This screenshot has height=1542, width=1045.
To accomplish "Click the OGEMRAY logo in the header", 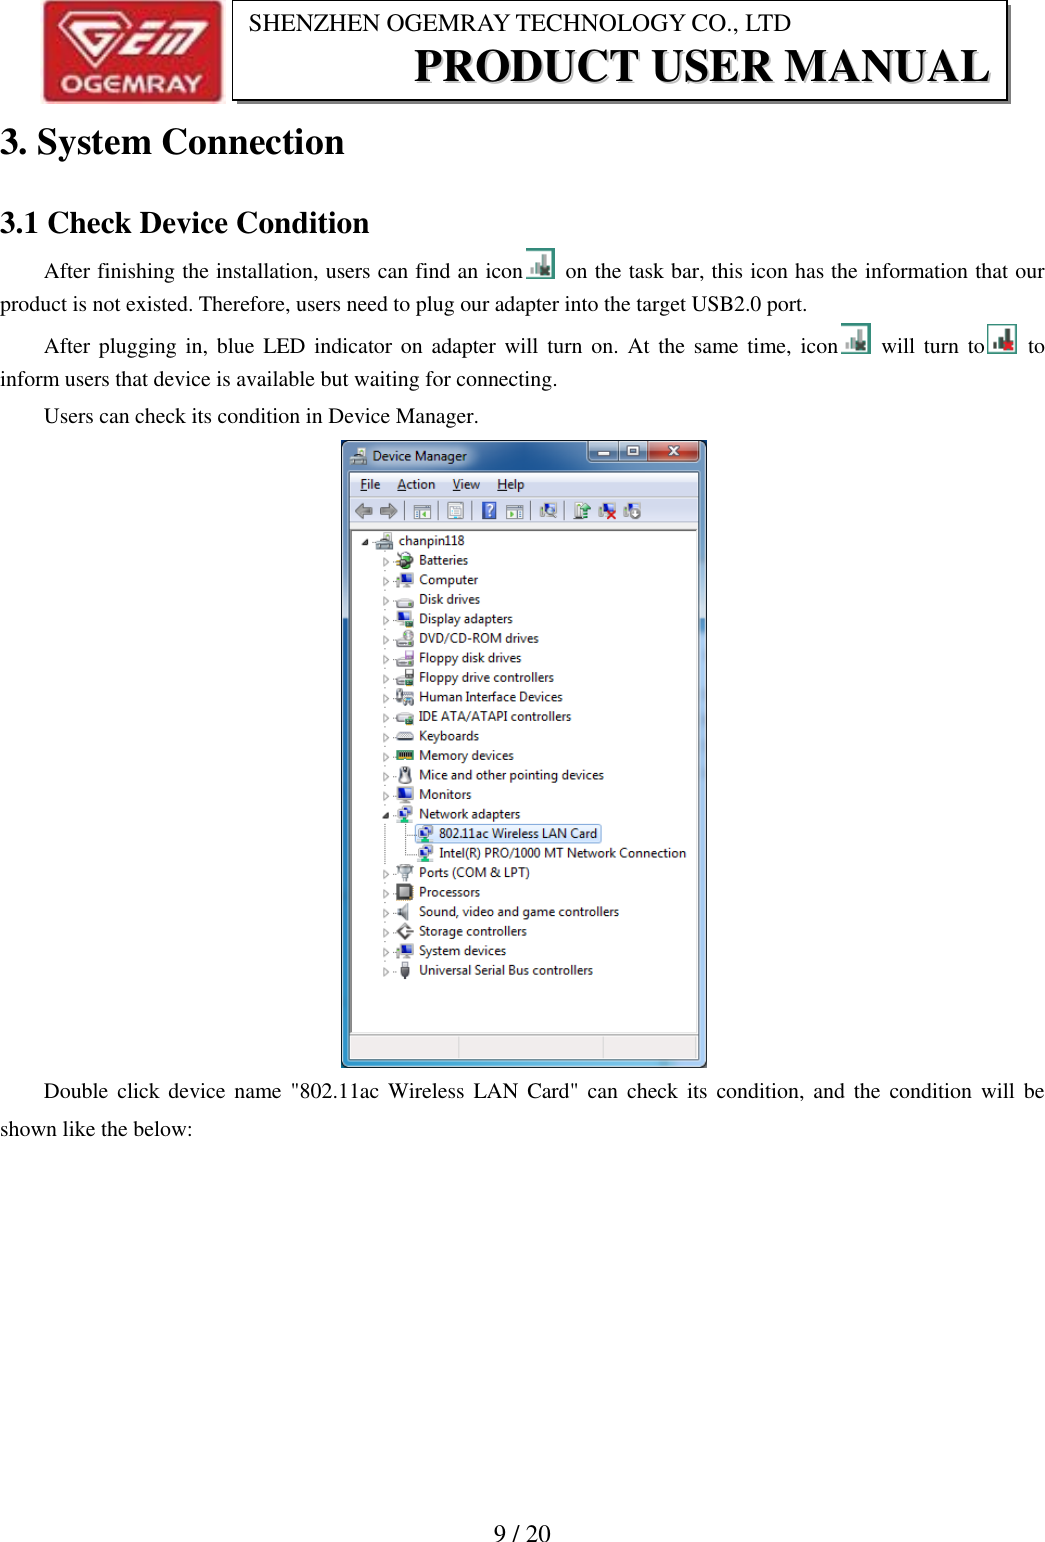I will (132, 52).
